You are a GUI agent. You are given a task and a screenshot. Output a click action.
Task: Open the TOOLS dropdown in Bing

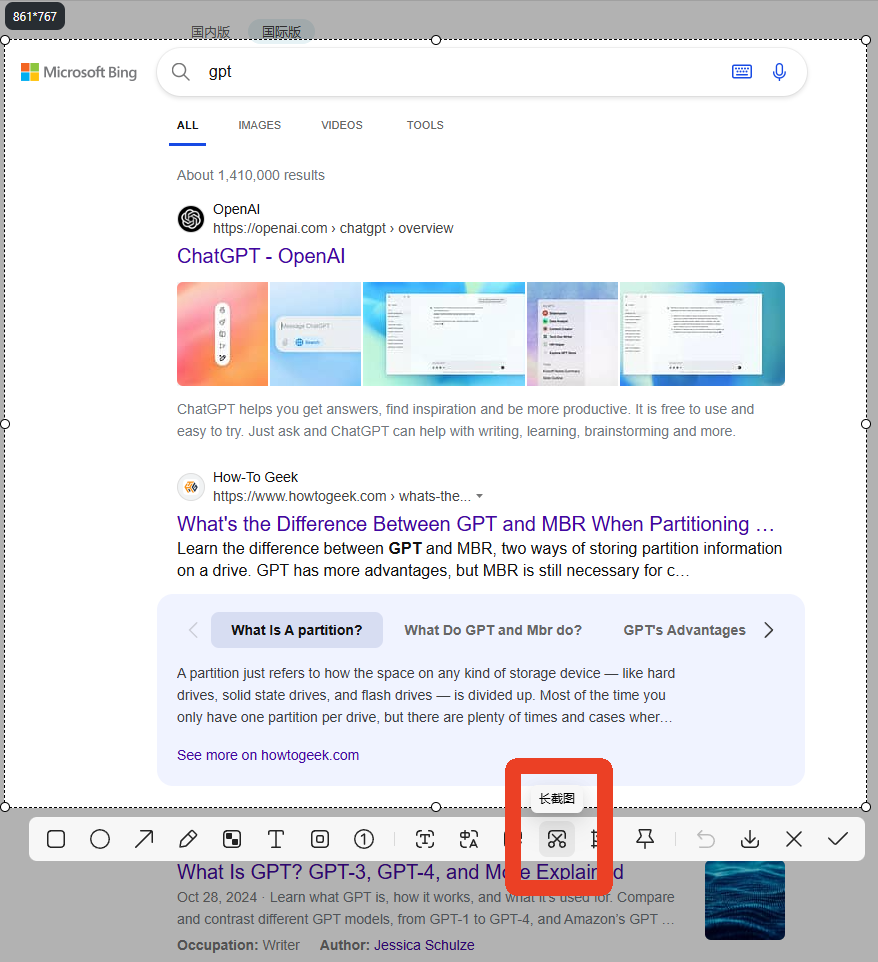click(x=425, y=125)
